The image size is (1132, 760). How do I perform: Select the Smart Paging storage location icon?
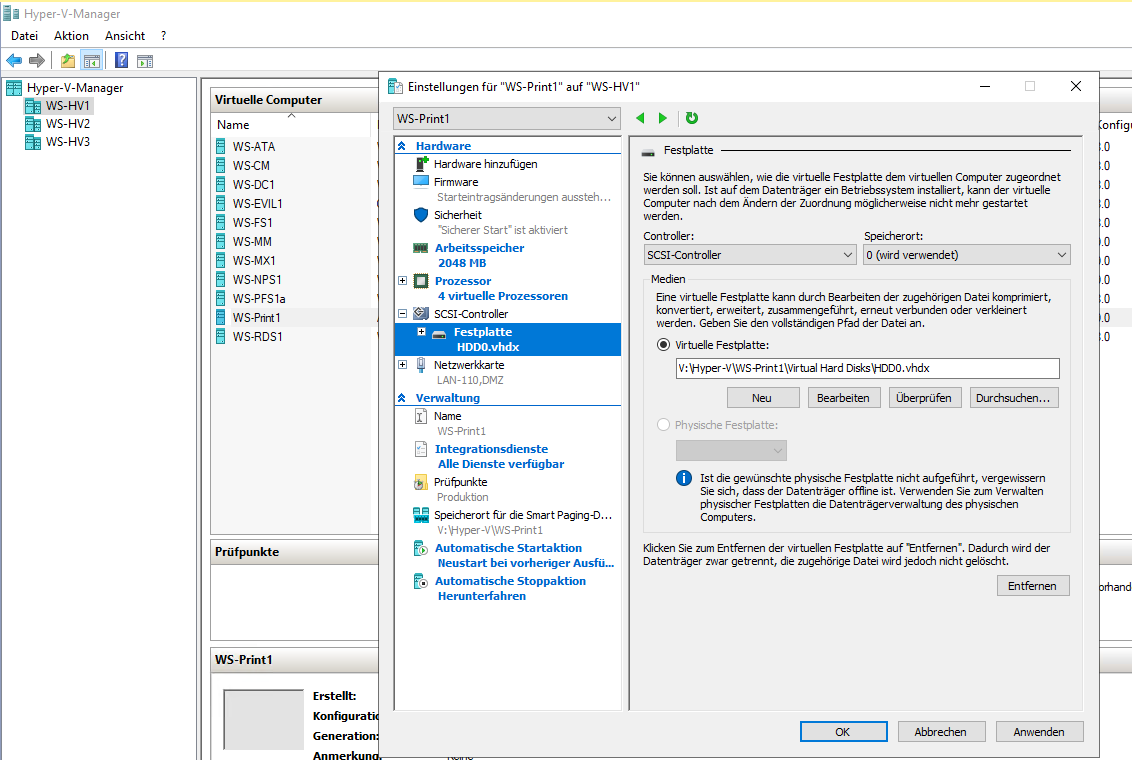point(421,515)
